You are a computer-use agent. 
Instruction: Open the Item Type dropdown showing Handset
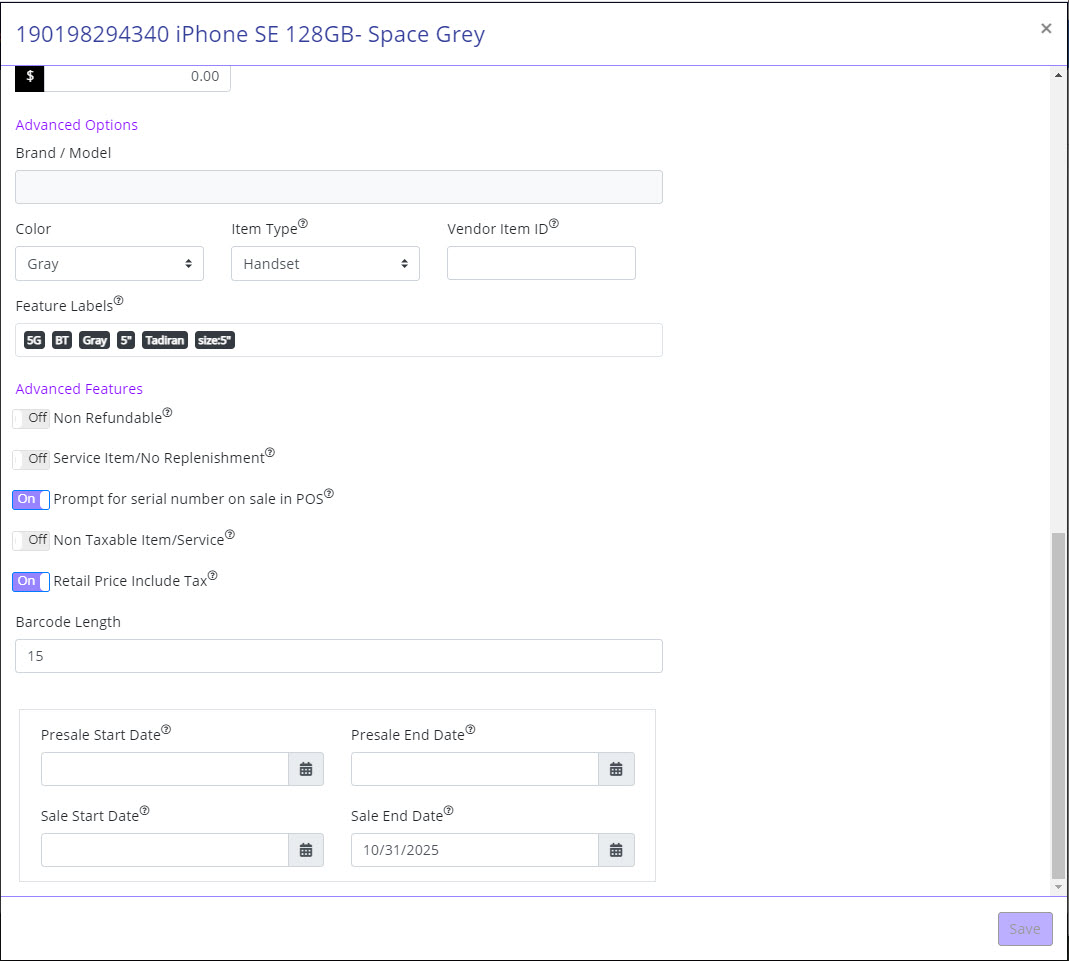325,264
